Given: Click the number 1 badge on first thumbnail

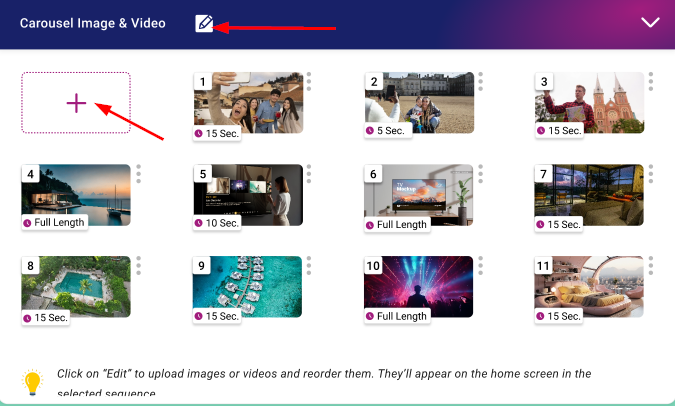Looking at the screenshot, I should [x=202, y=81].
